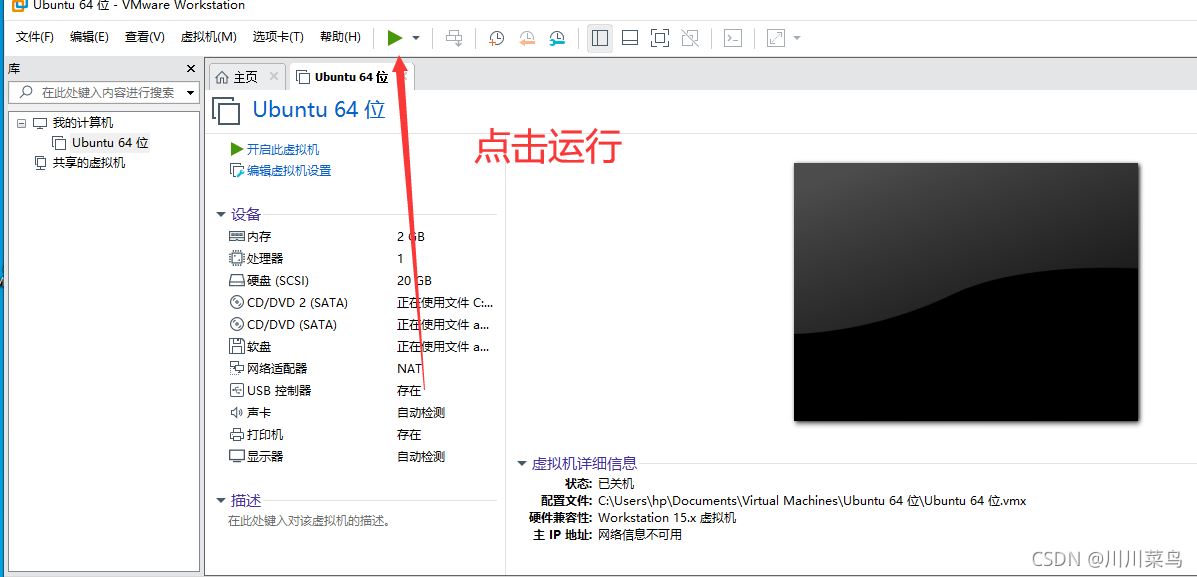Select Ubuntu 64 位 in the library tree
This screenshot has height=577, width=1197.
[x=110, y=143]
